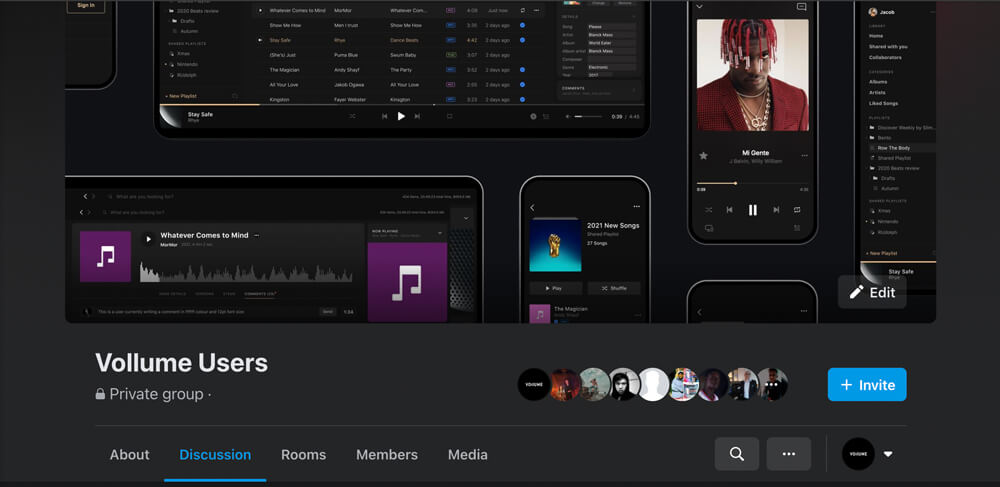1000x487 pixels.
Task: Open the group cover photo
Action: (x=500, y=161)
